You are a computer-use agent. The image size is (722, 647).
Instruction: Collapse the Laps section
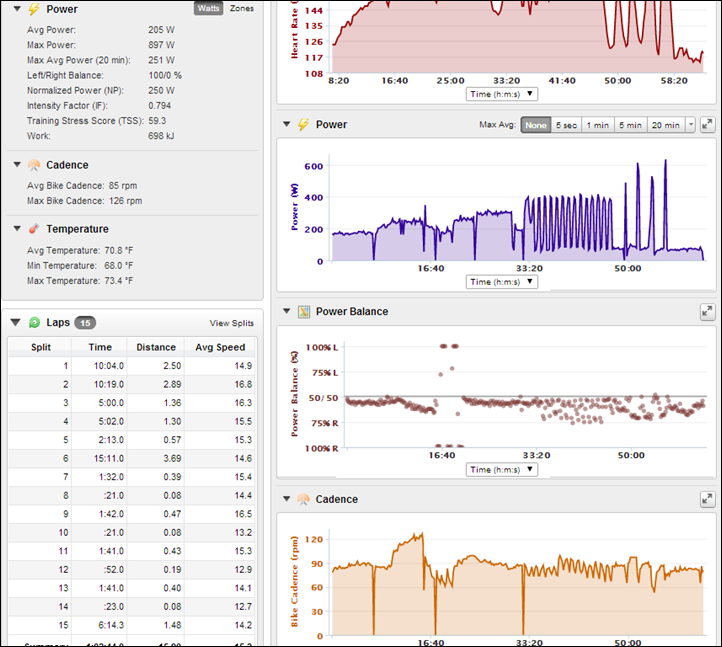click(16, 322)
